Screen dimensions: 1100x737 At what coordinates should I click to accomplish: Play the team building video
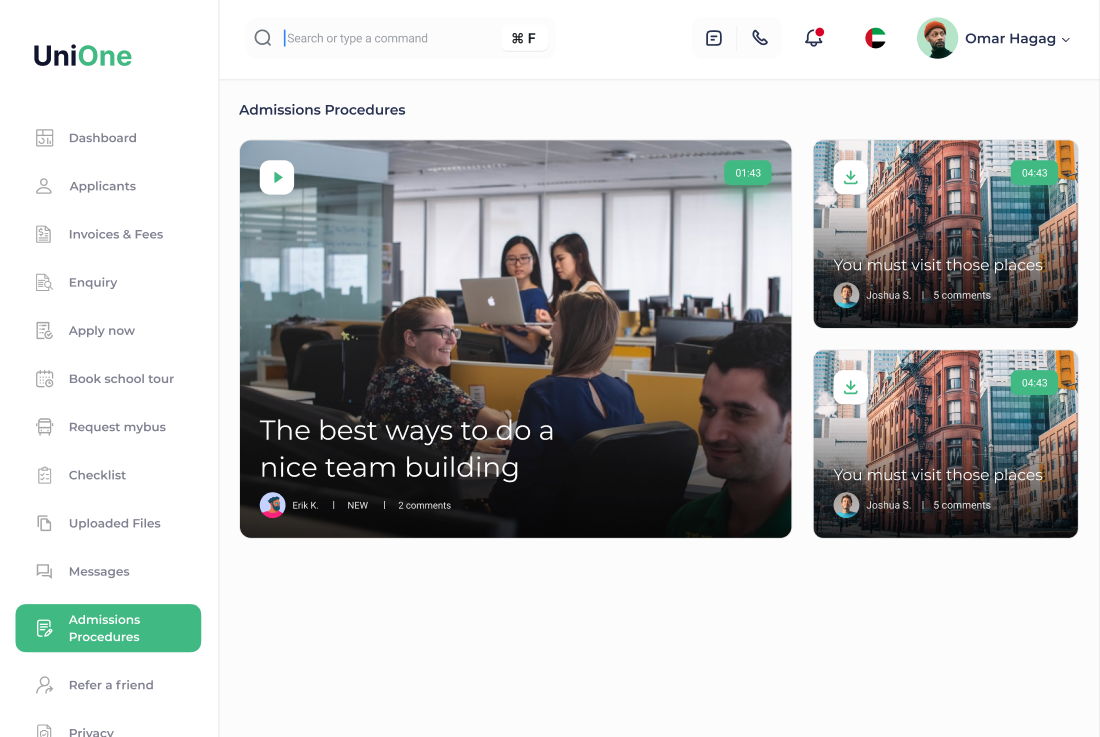(x=277, y=177)
